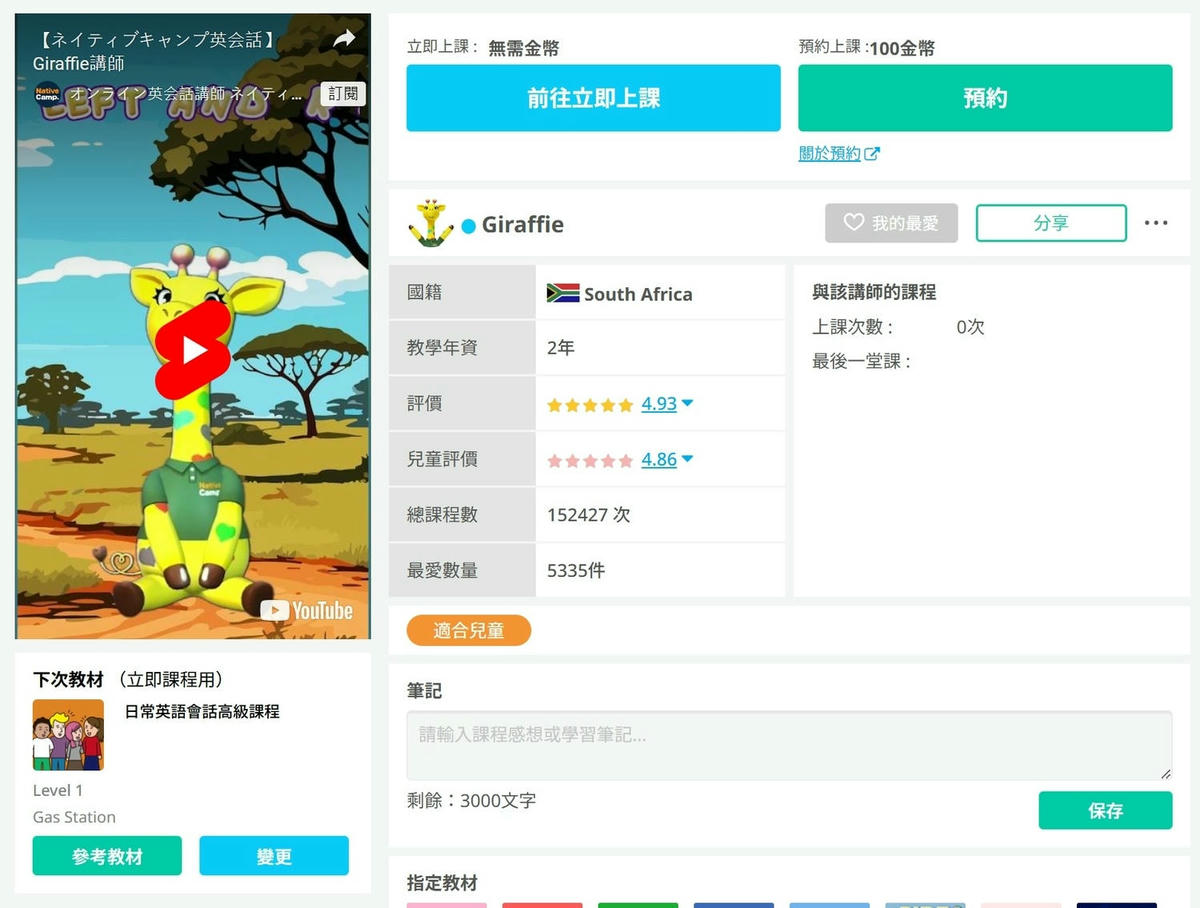The width and height of the screenshot is (1200, 908).
Task: Play the Giraffie YouTube Shorts video
Action: (x=193, y=350)
